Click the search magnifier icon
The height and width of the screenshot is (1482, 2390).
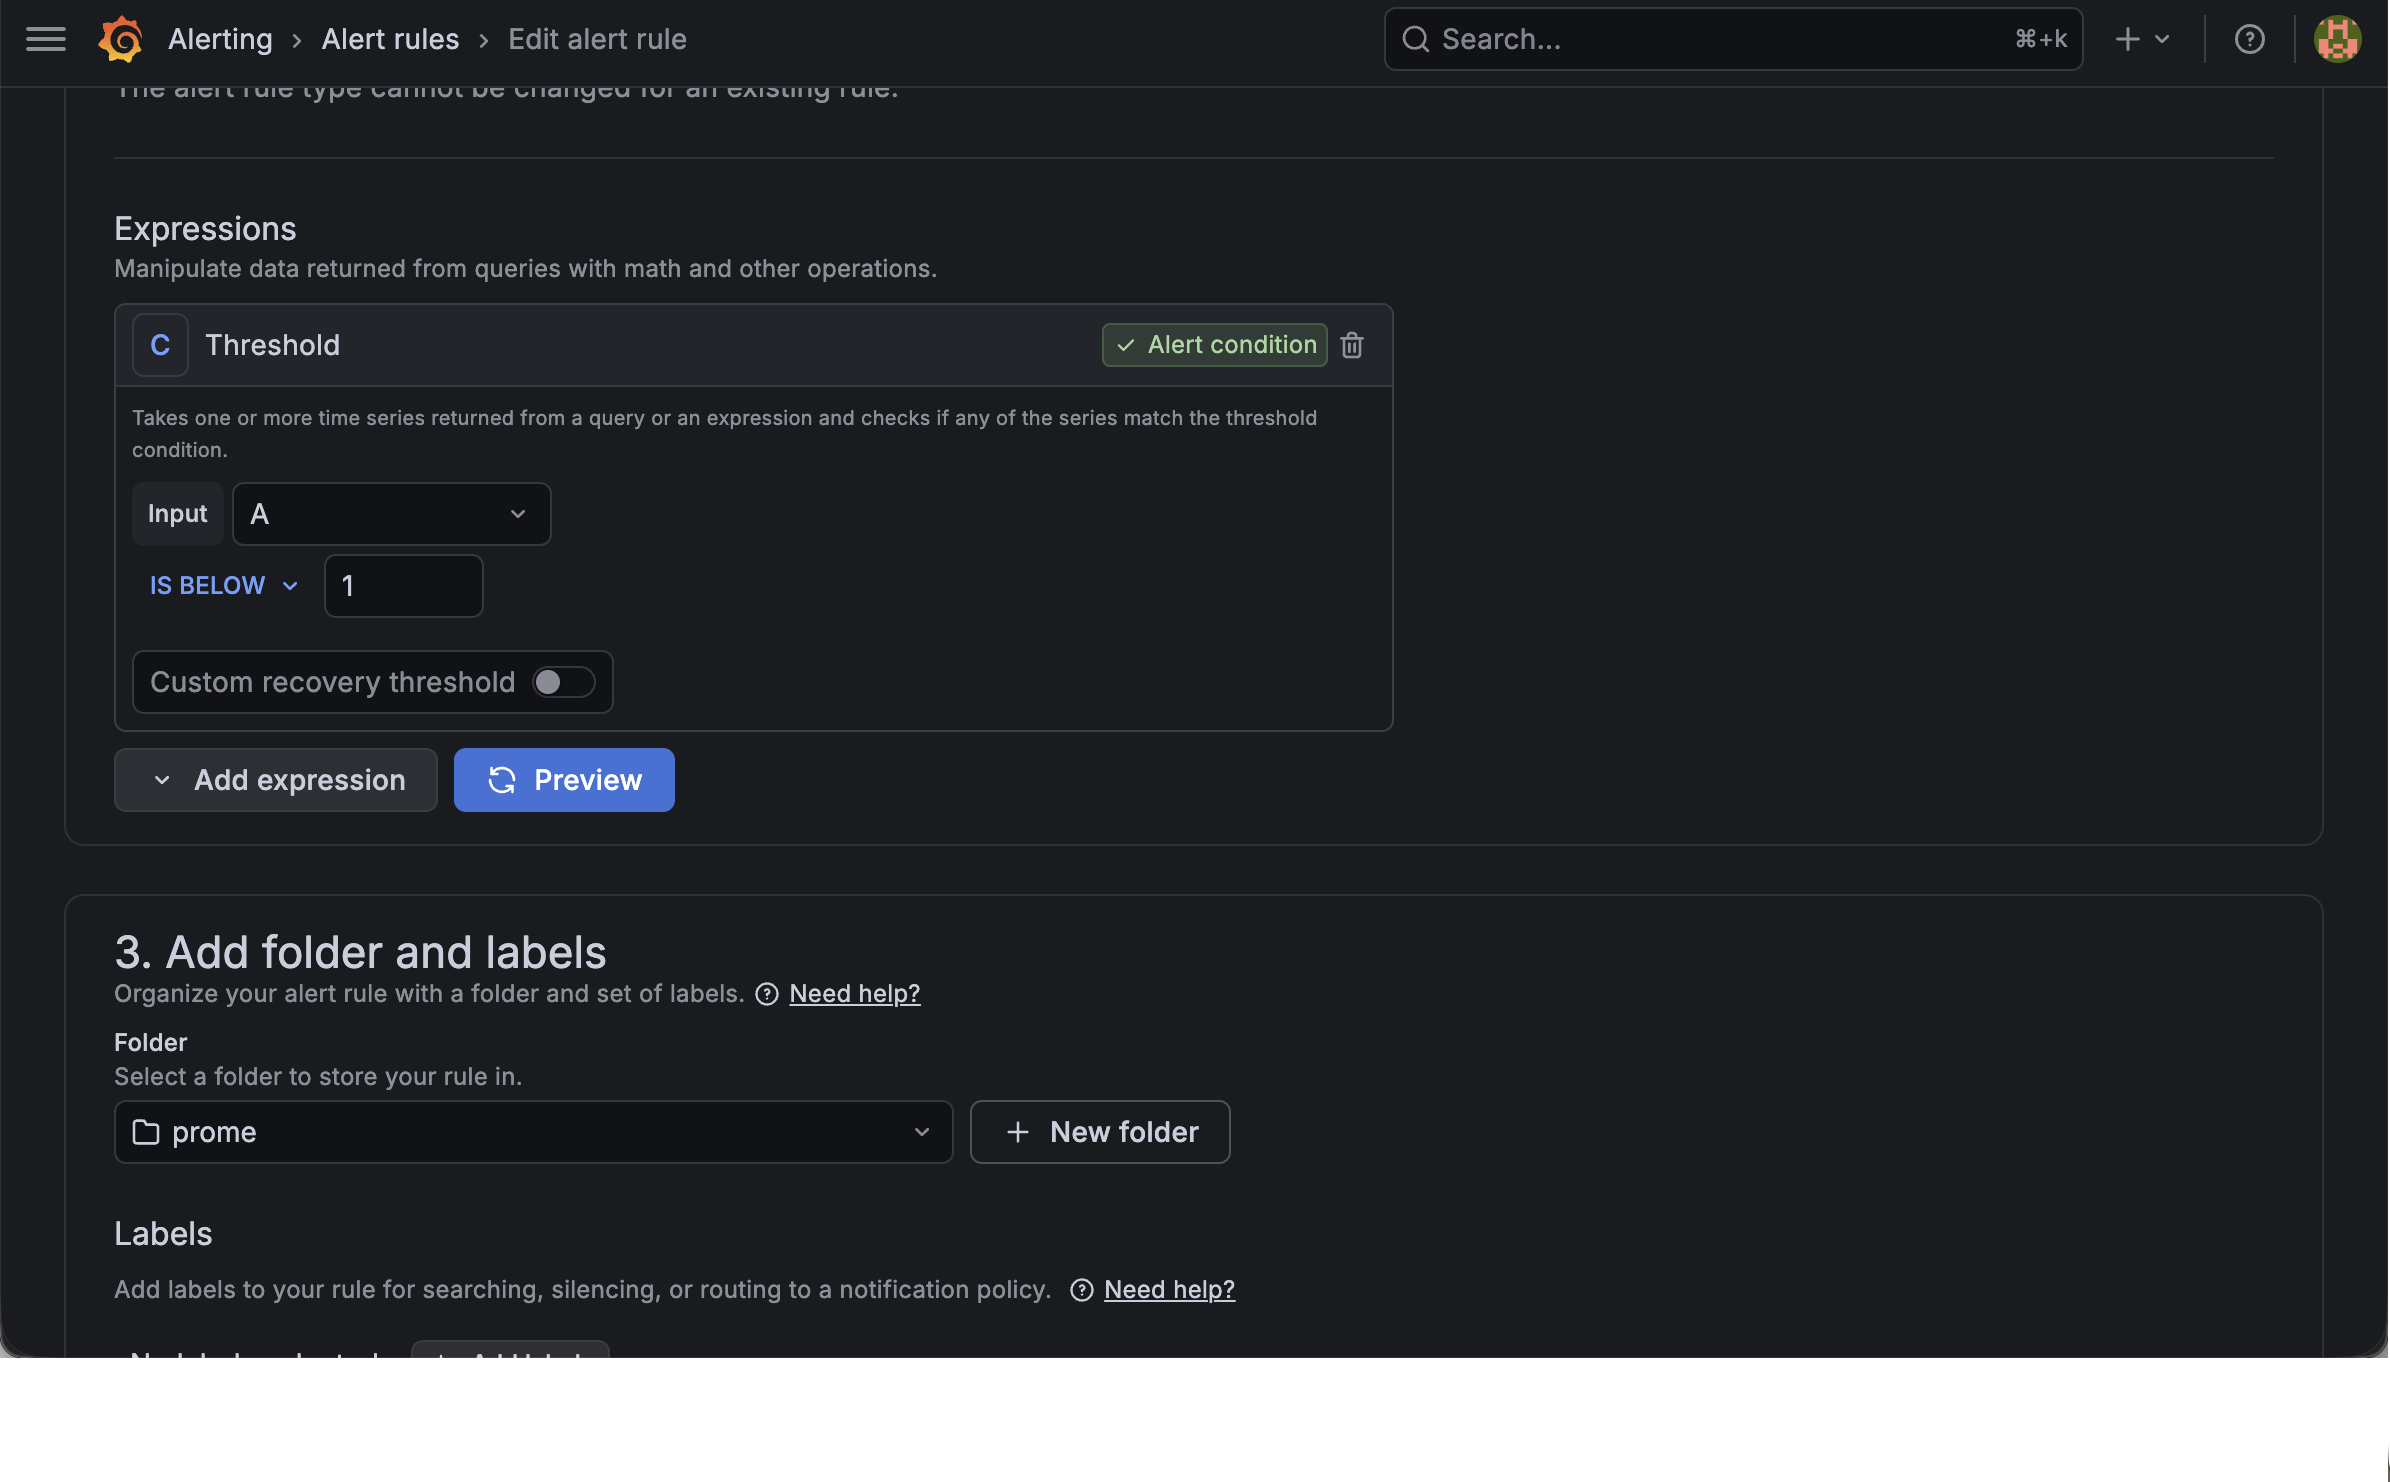(x=1415, y=39)
